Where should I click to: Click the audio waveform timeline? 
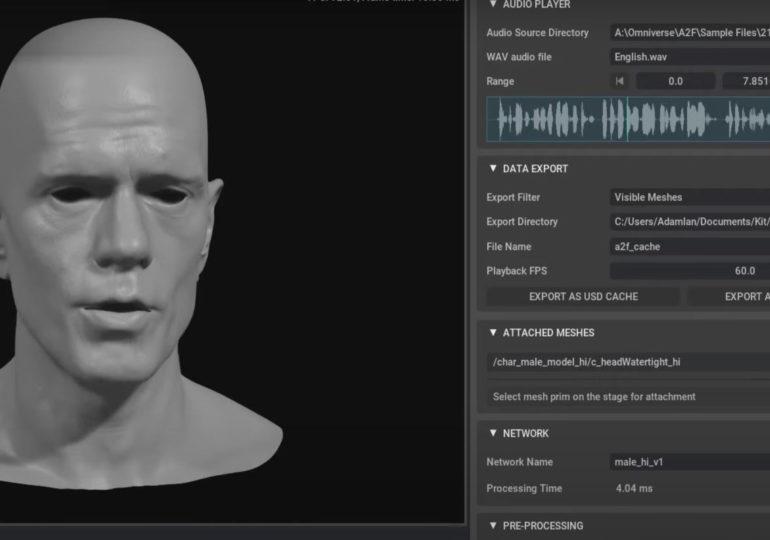(x=628, y=119)
